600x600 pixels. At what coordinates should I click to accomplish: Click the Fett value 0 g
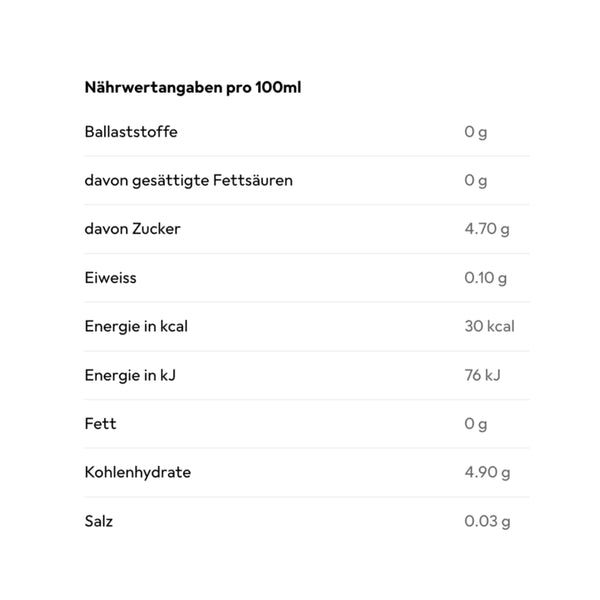click(476, 424)
